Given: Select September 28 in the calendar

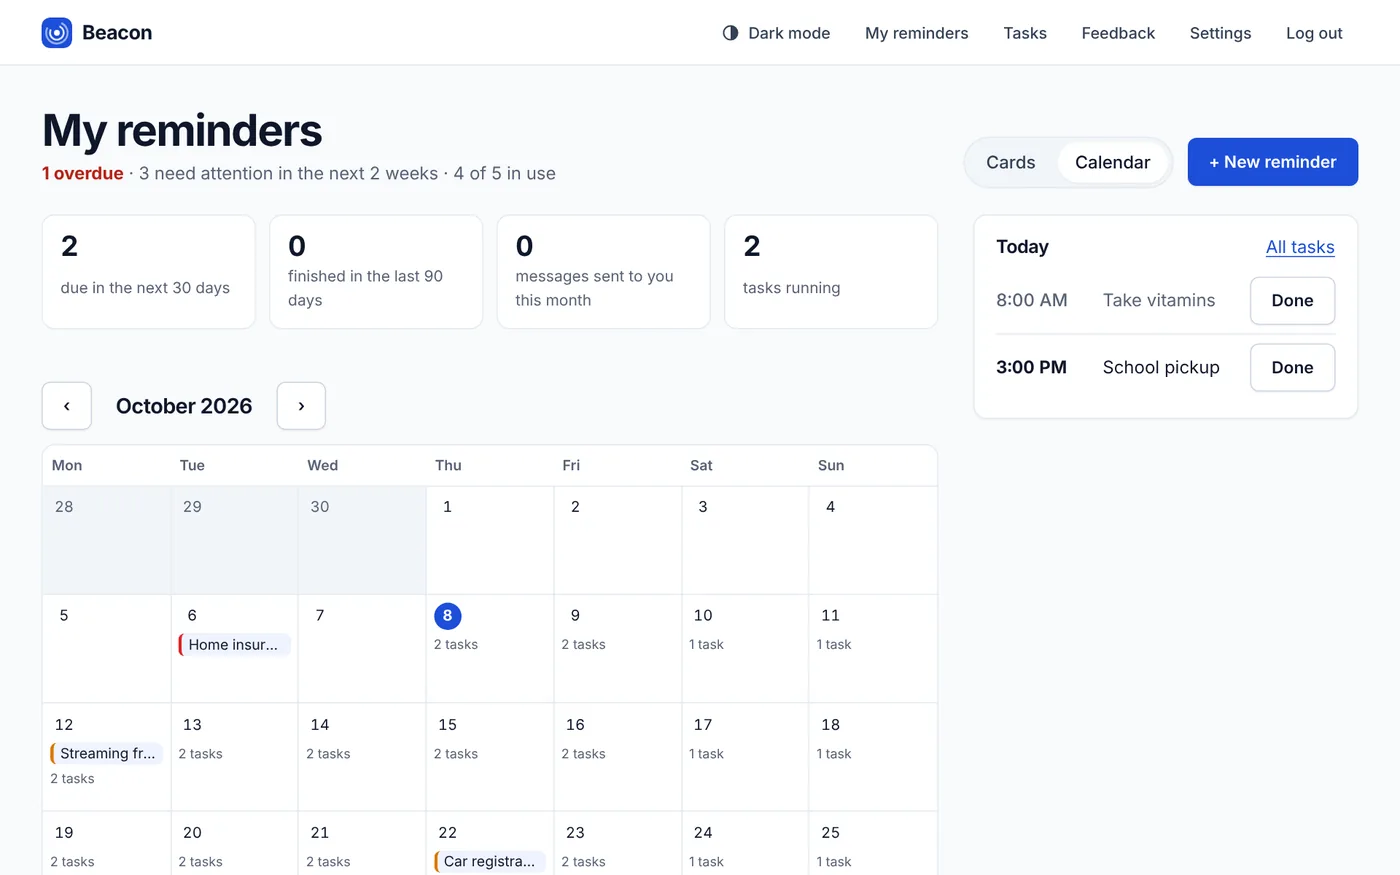Looking at the screenshot, I should 64,507.
